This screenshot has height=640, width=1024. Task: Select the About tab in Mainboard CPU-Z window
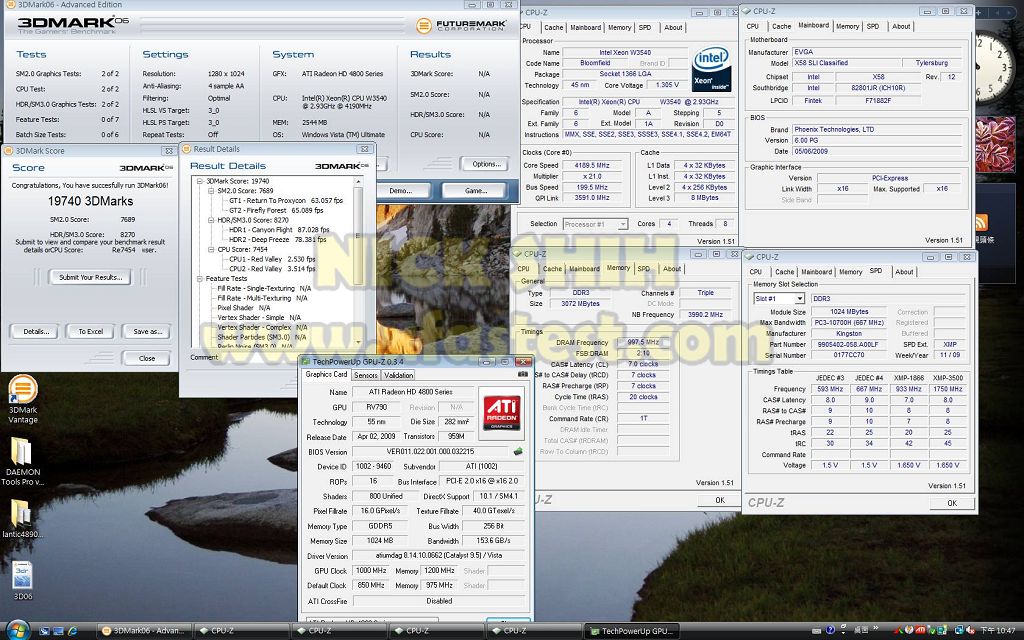tap(901, 26)
